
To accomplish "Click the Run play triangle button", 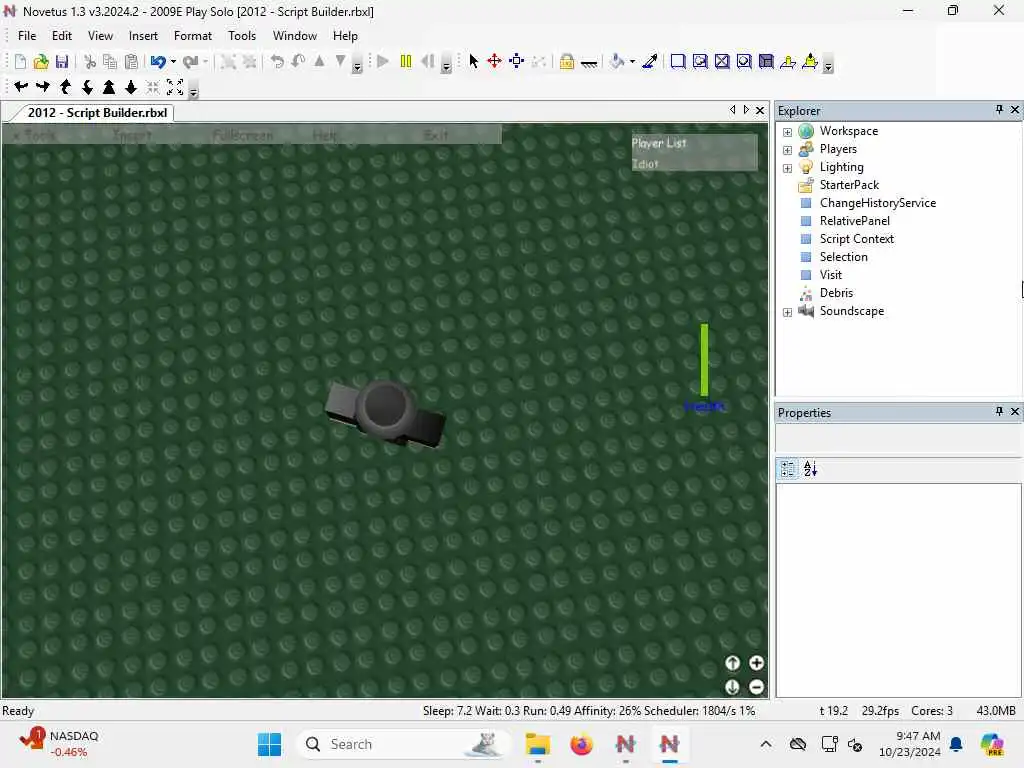I will click(x=383, y=61).
